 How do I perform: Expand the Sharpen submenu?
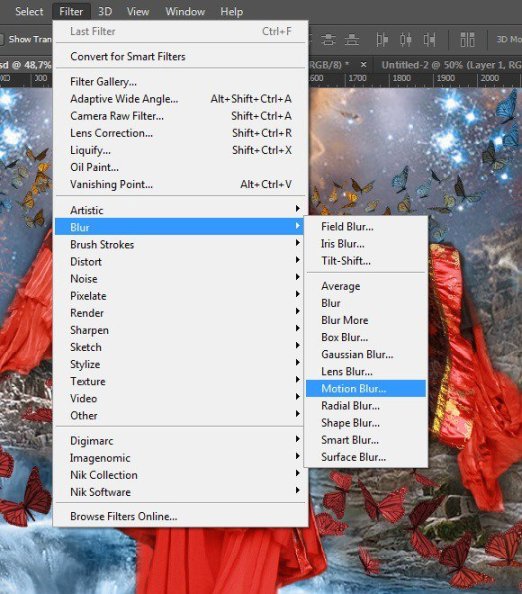pos(180,330)
